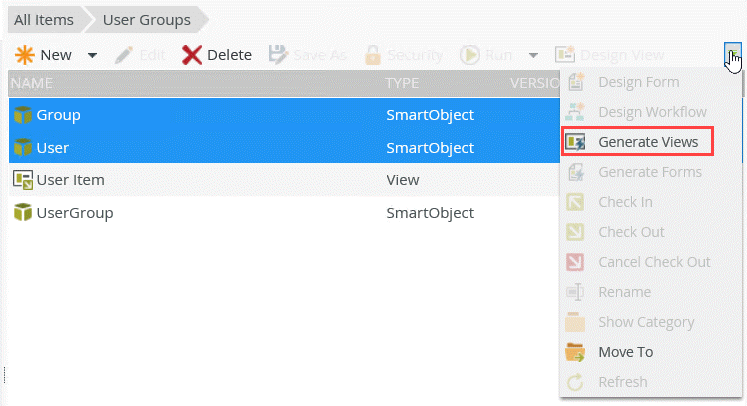Image resolution: width=747 pixels, height=406 pixels.
Task: Click the Generate Views icon in menu
Action: tap(575, 142)
